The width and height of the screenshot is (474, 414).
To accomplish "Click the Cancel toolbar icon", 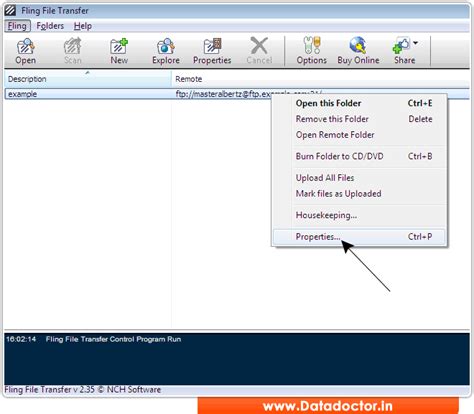I will coord(259,51).
